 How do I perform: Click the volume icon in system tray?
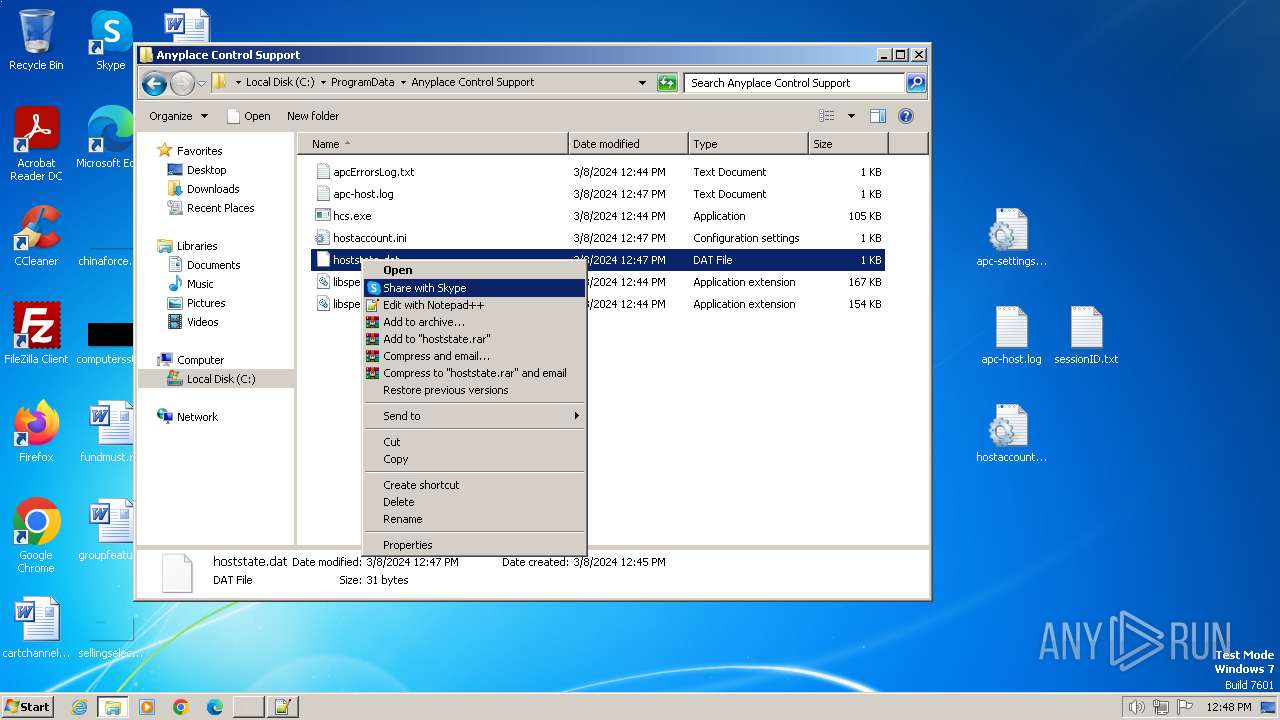[x=1136, y=707]
